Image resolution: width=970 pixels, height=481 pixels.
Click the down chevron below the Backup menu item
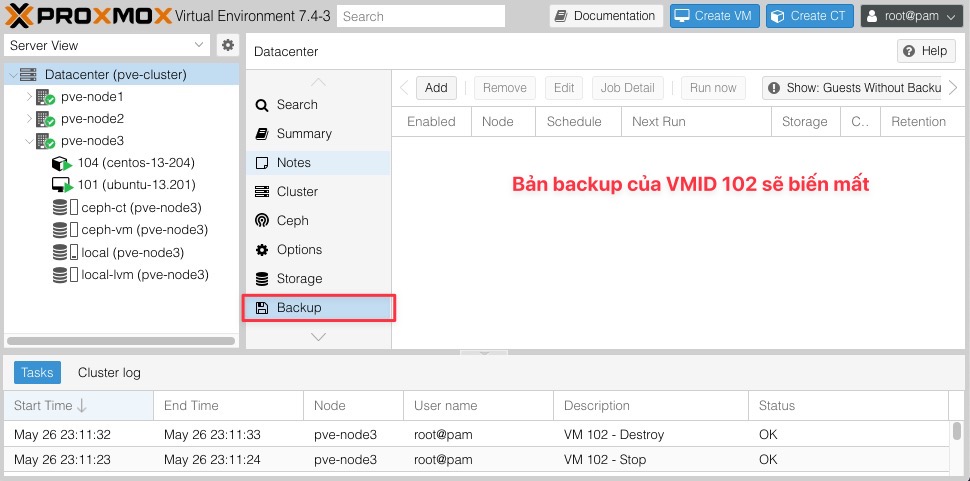pos(318,337)
